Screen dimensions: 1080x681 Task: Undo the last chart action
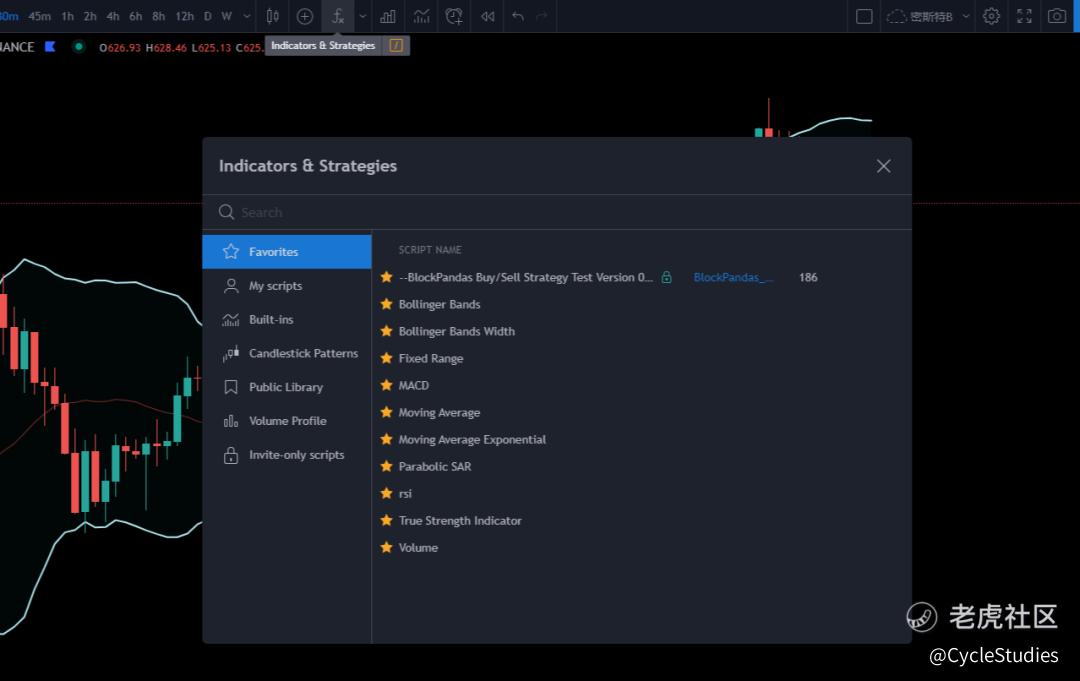tap(517, 16)
